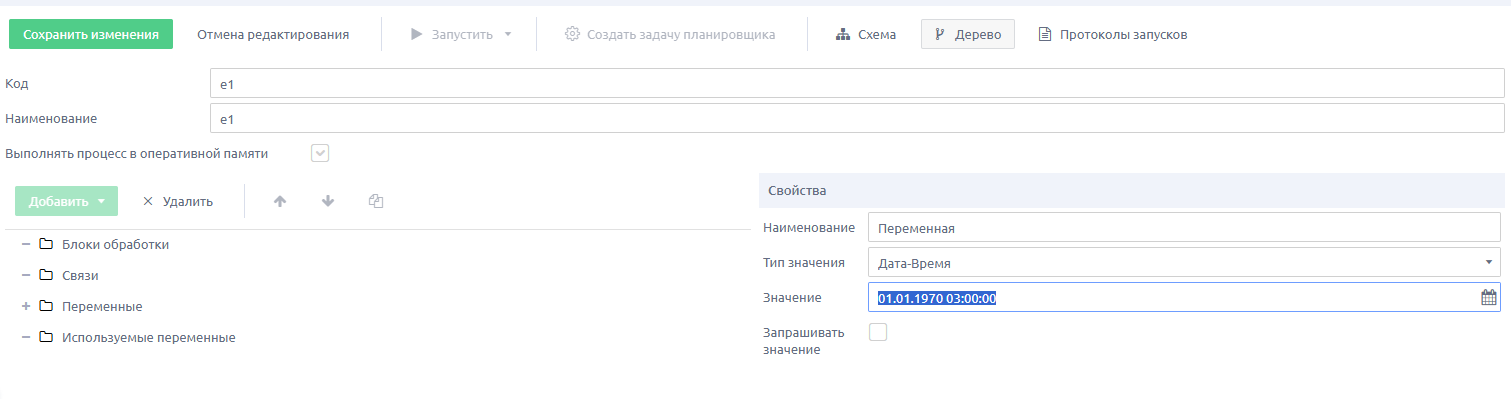Switch to Дерево view
The height and width of the screenshot is (399, 1511).
click(968, 34)
